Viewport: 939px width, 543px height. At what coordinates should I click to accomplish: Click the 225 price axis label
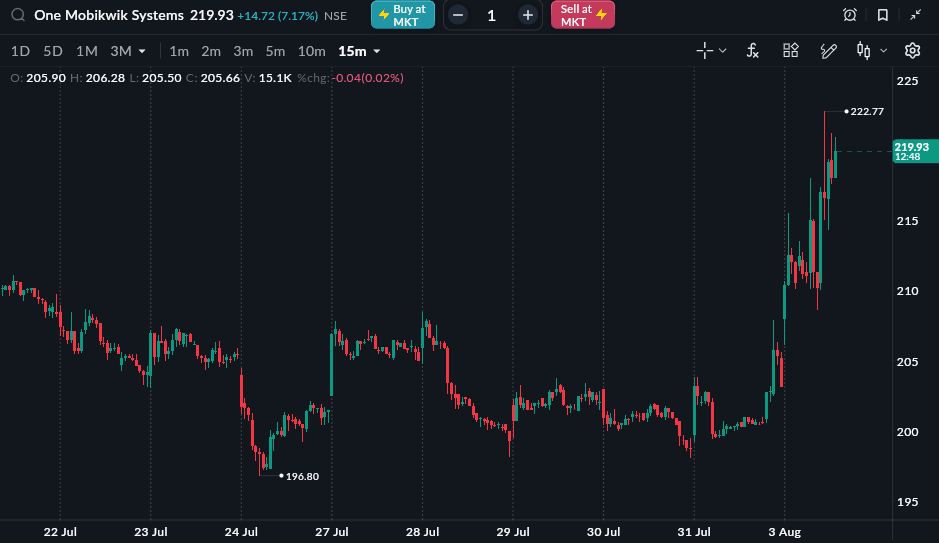(907, 81)
